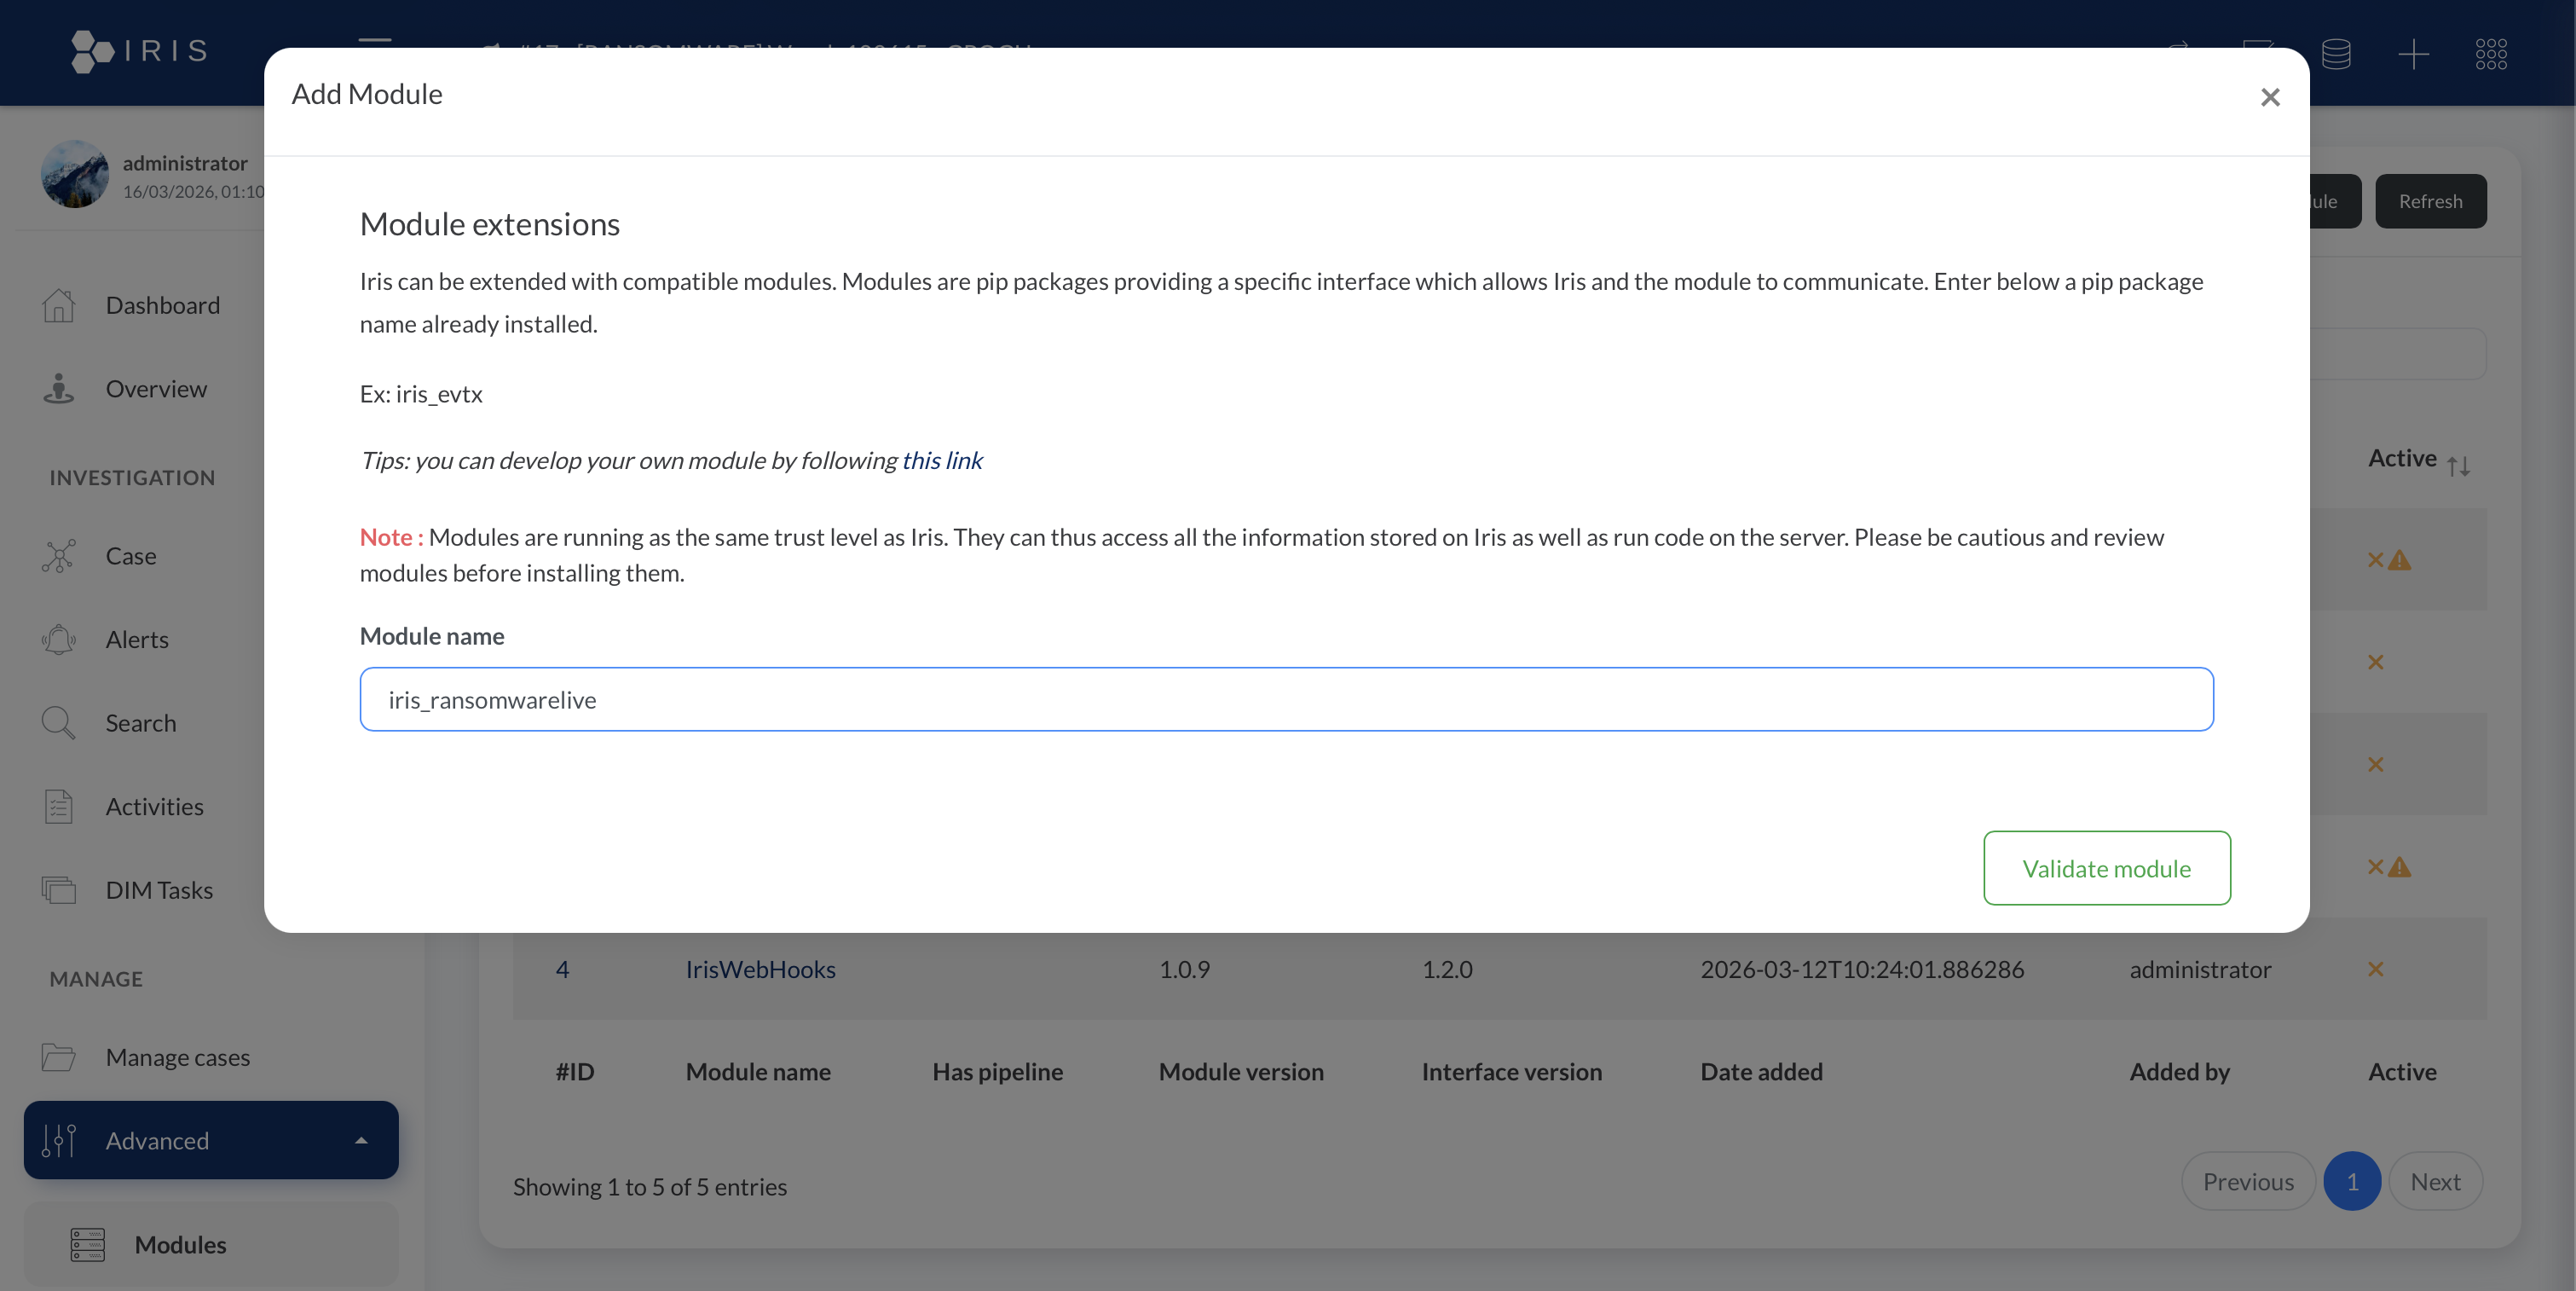Follow the 'this link' hyperlink

click(x=942, y=460)
